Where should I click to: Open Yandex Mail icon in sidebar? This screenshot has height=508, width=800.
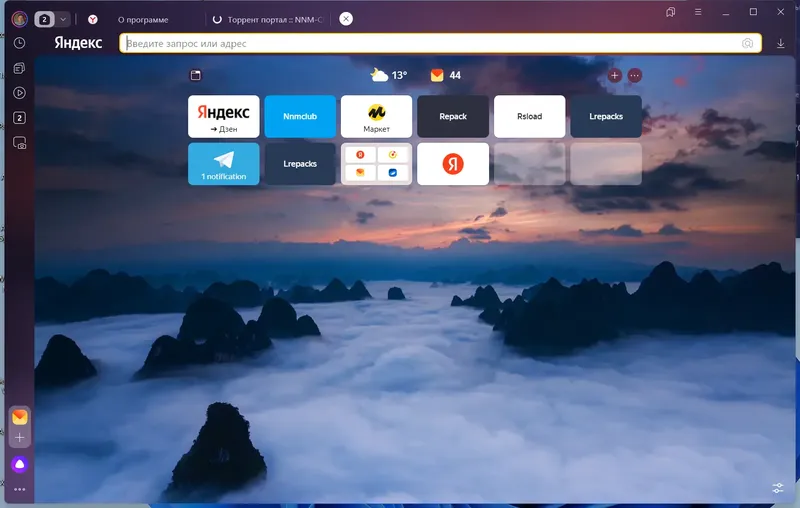pos(19,417)
